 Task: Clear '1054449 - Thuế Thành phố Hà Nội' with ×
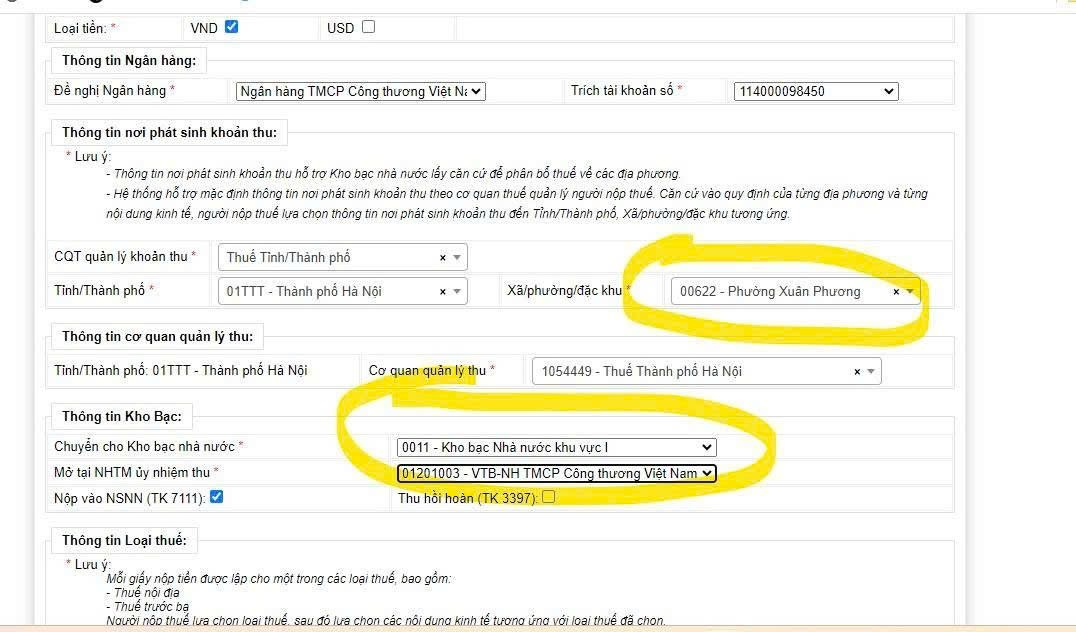857,371
